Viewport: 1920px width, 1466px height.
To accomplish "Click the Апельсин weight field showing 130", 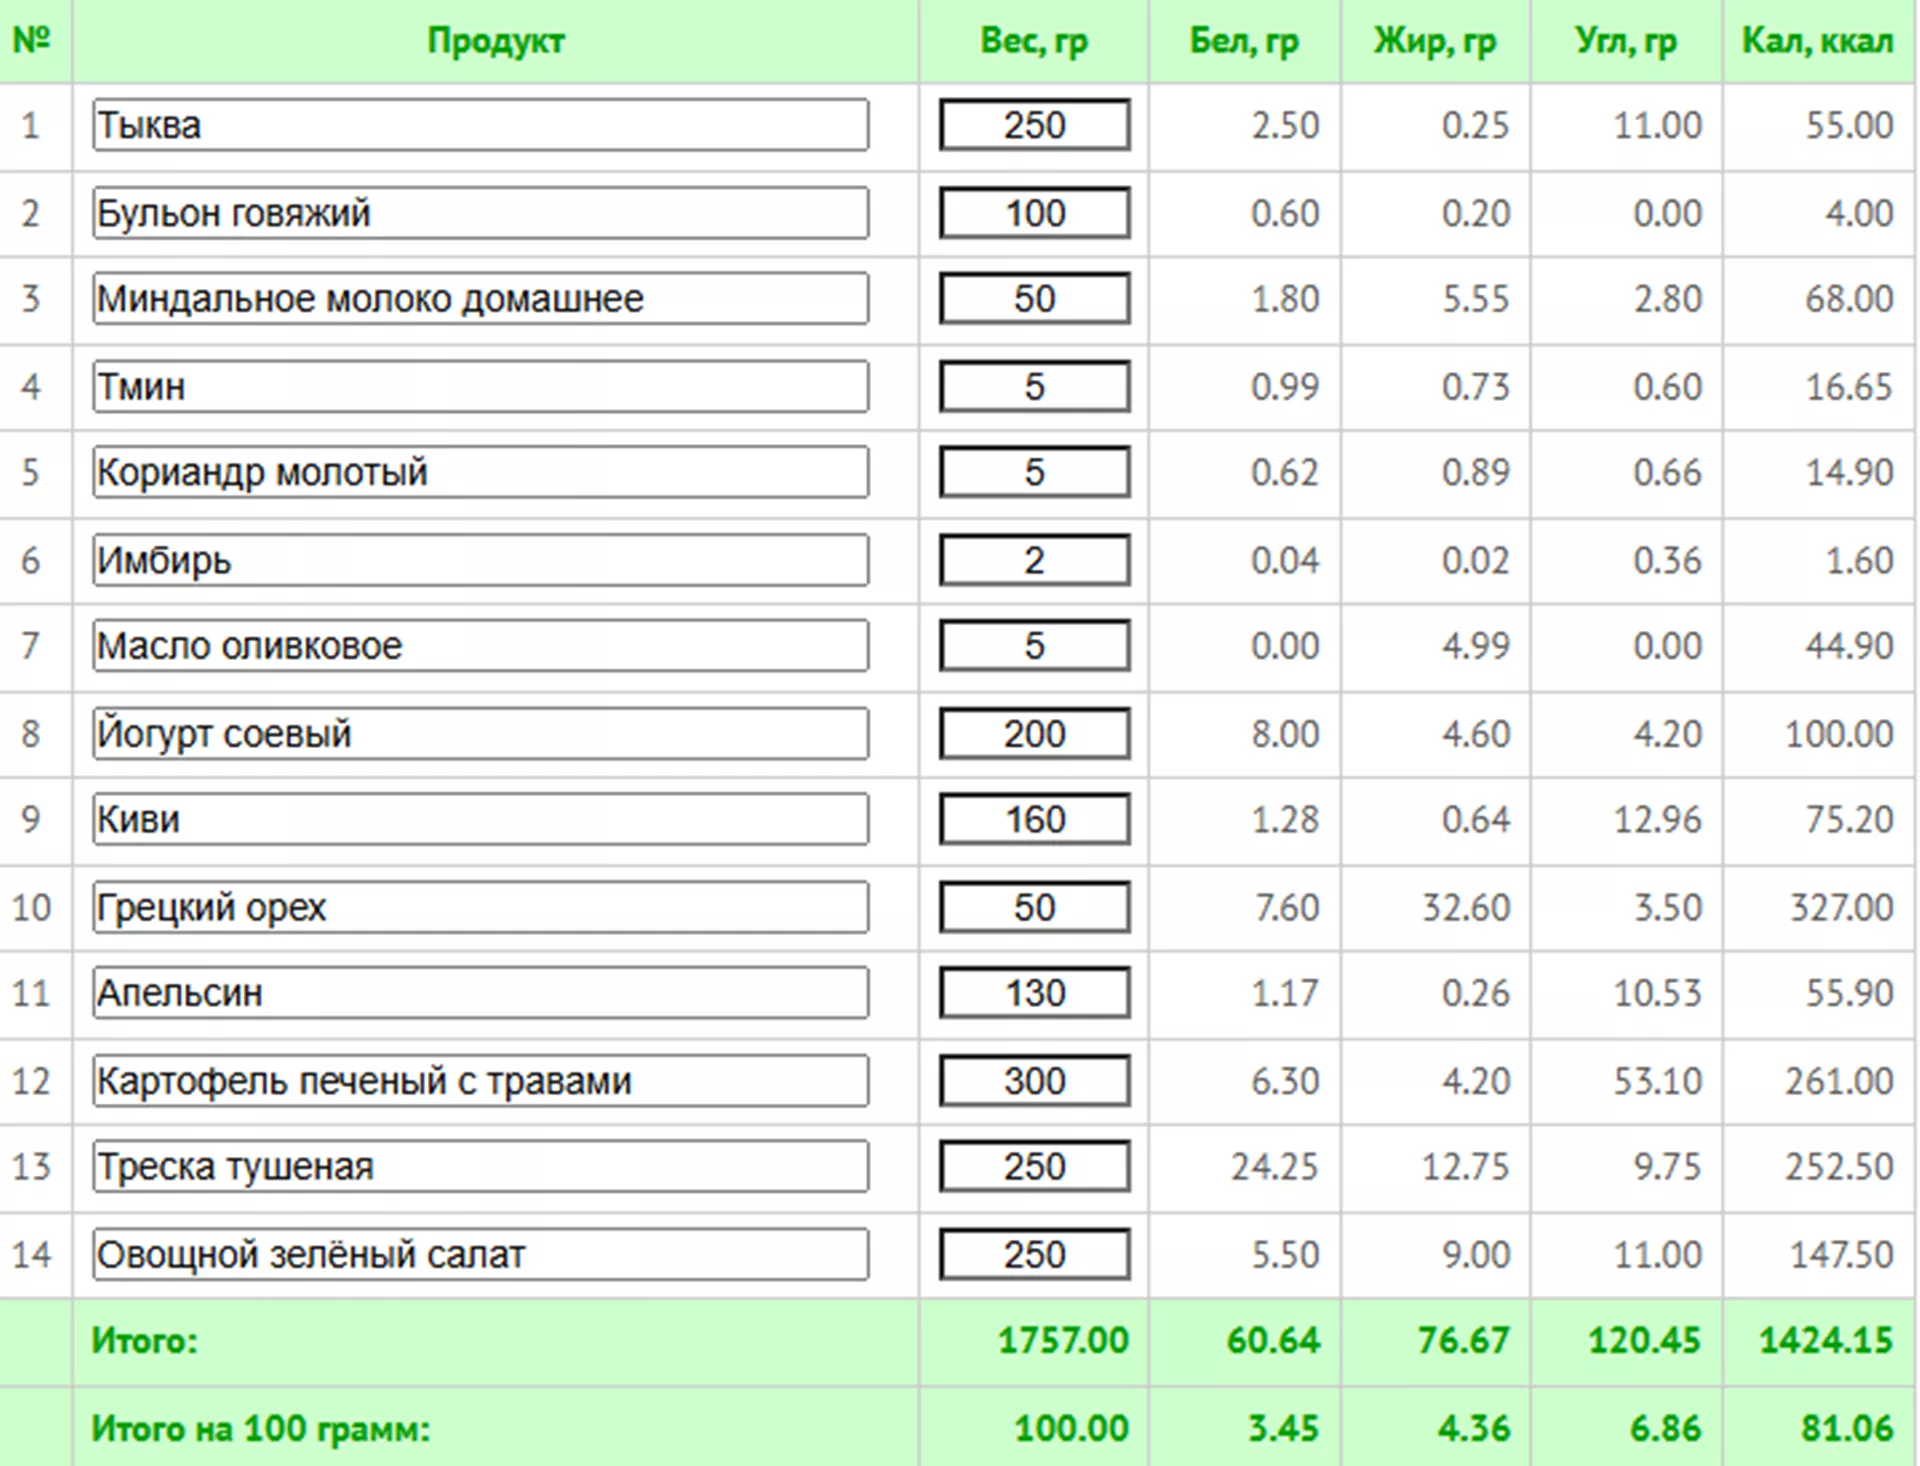I will [1034, 993].
